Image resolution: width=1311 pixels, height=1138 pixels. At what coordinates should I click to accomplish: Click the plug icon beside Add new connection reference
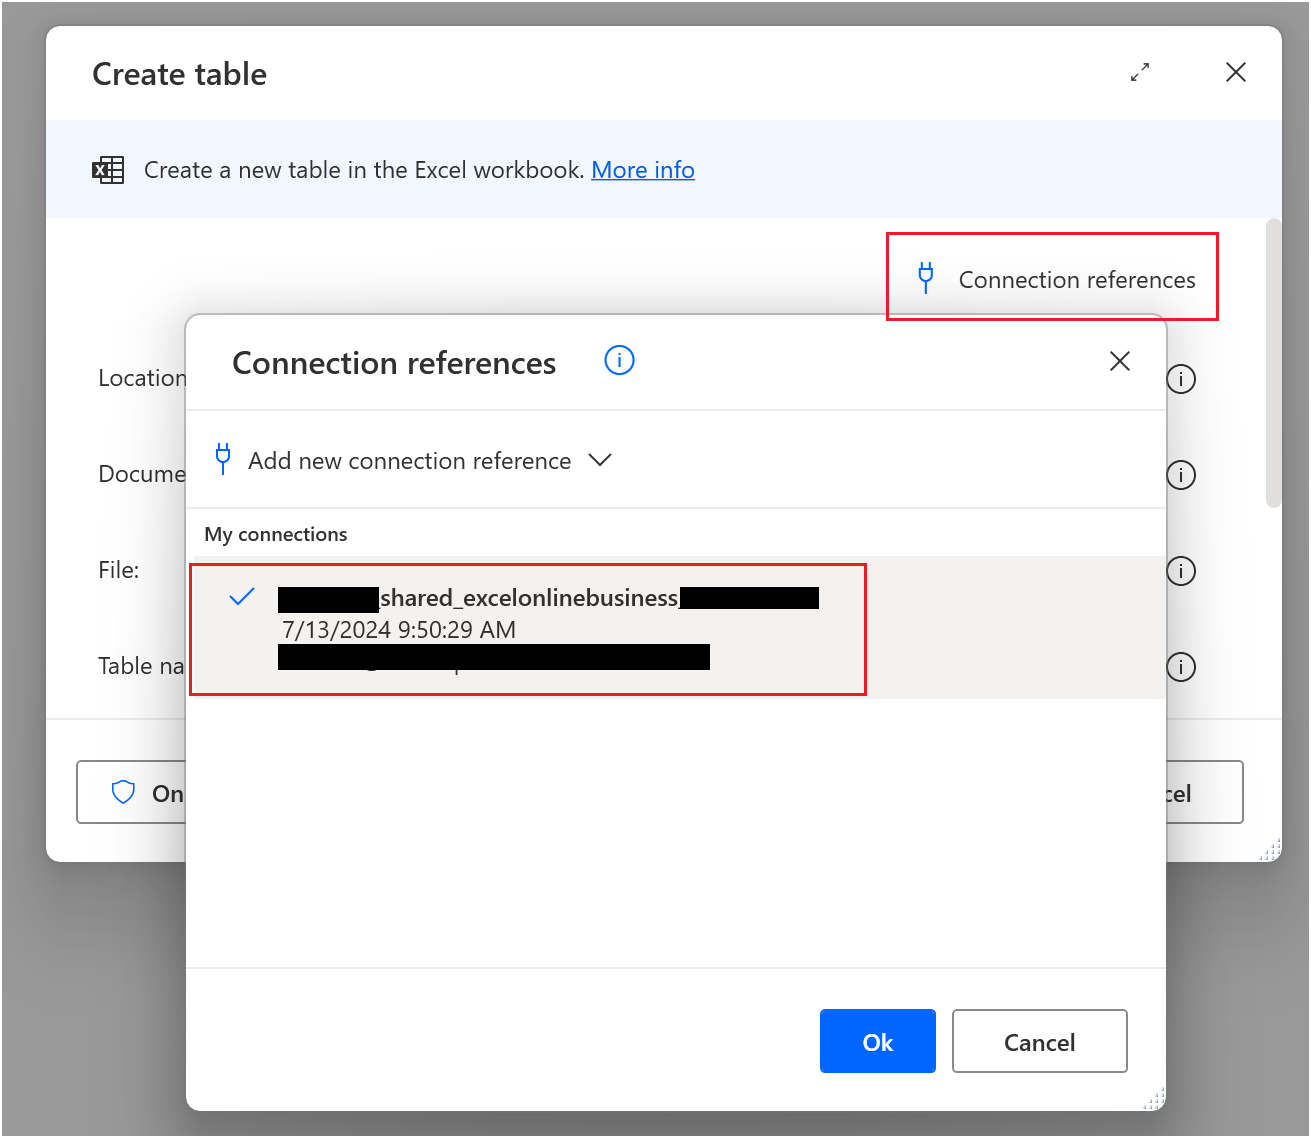point(223,459)
